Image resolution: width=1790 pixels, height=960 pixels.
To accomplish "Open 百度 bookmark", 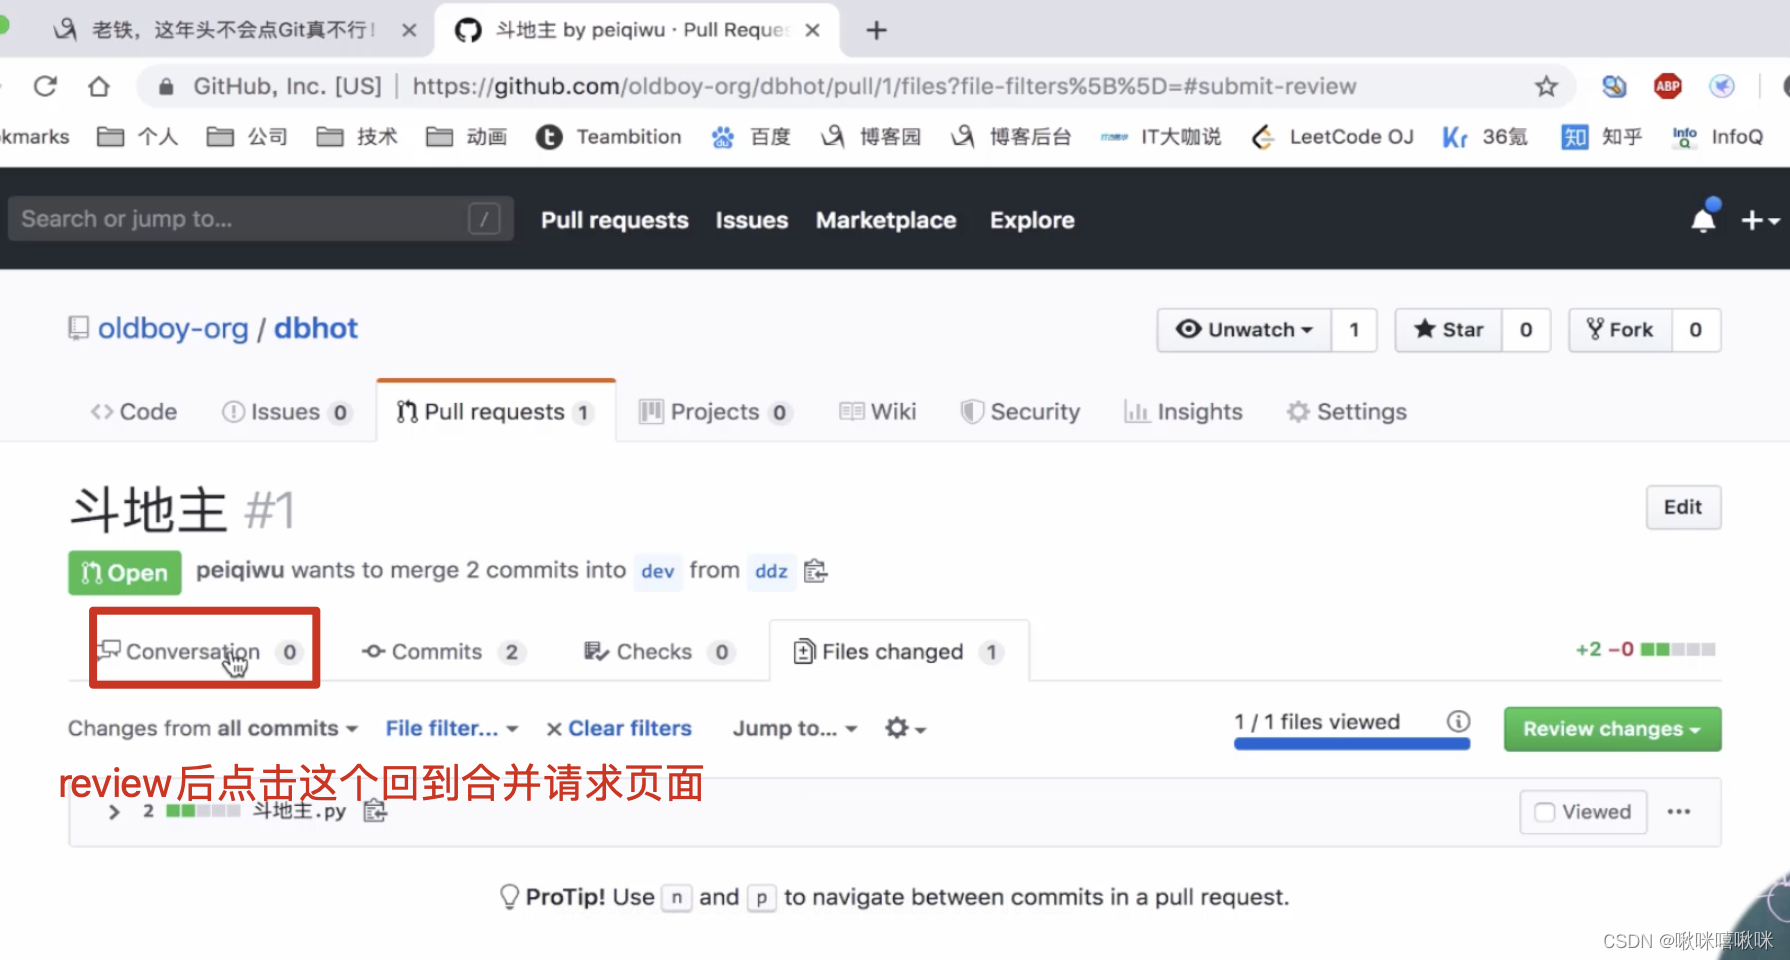I will pos(751,137).
